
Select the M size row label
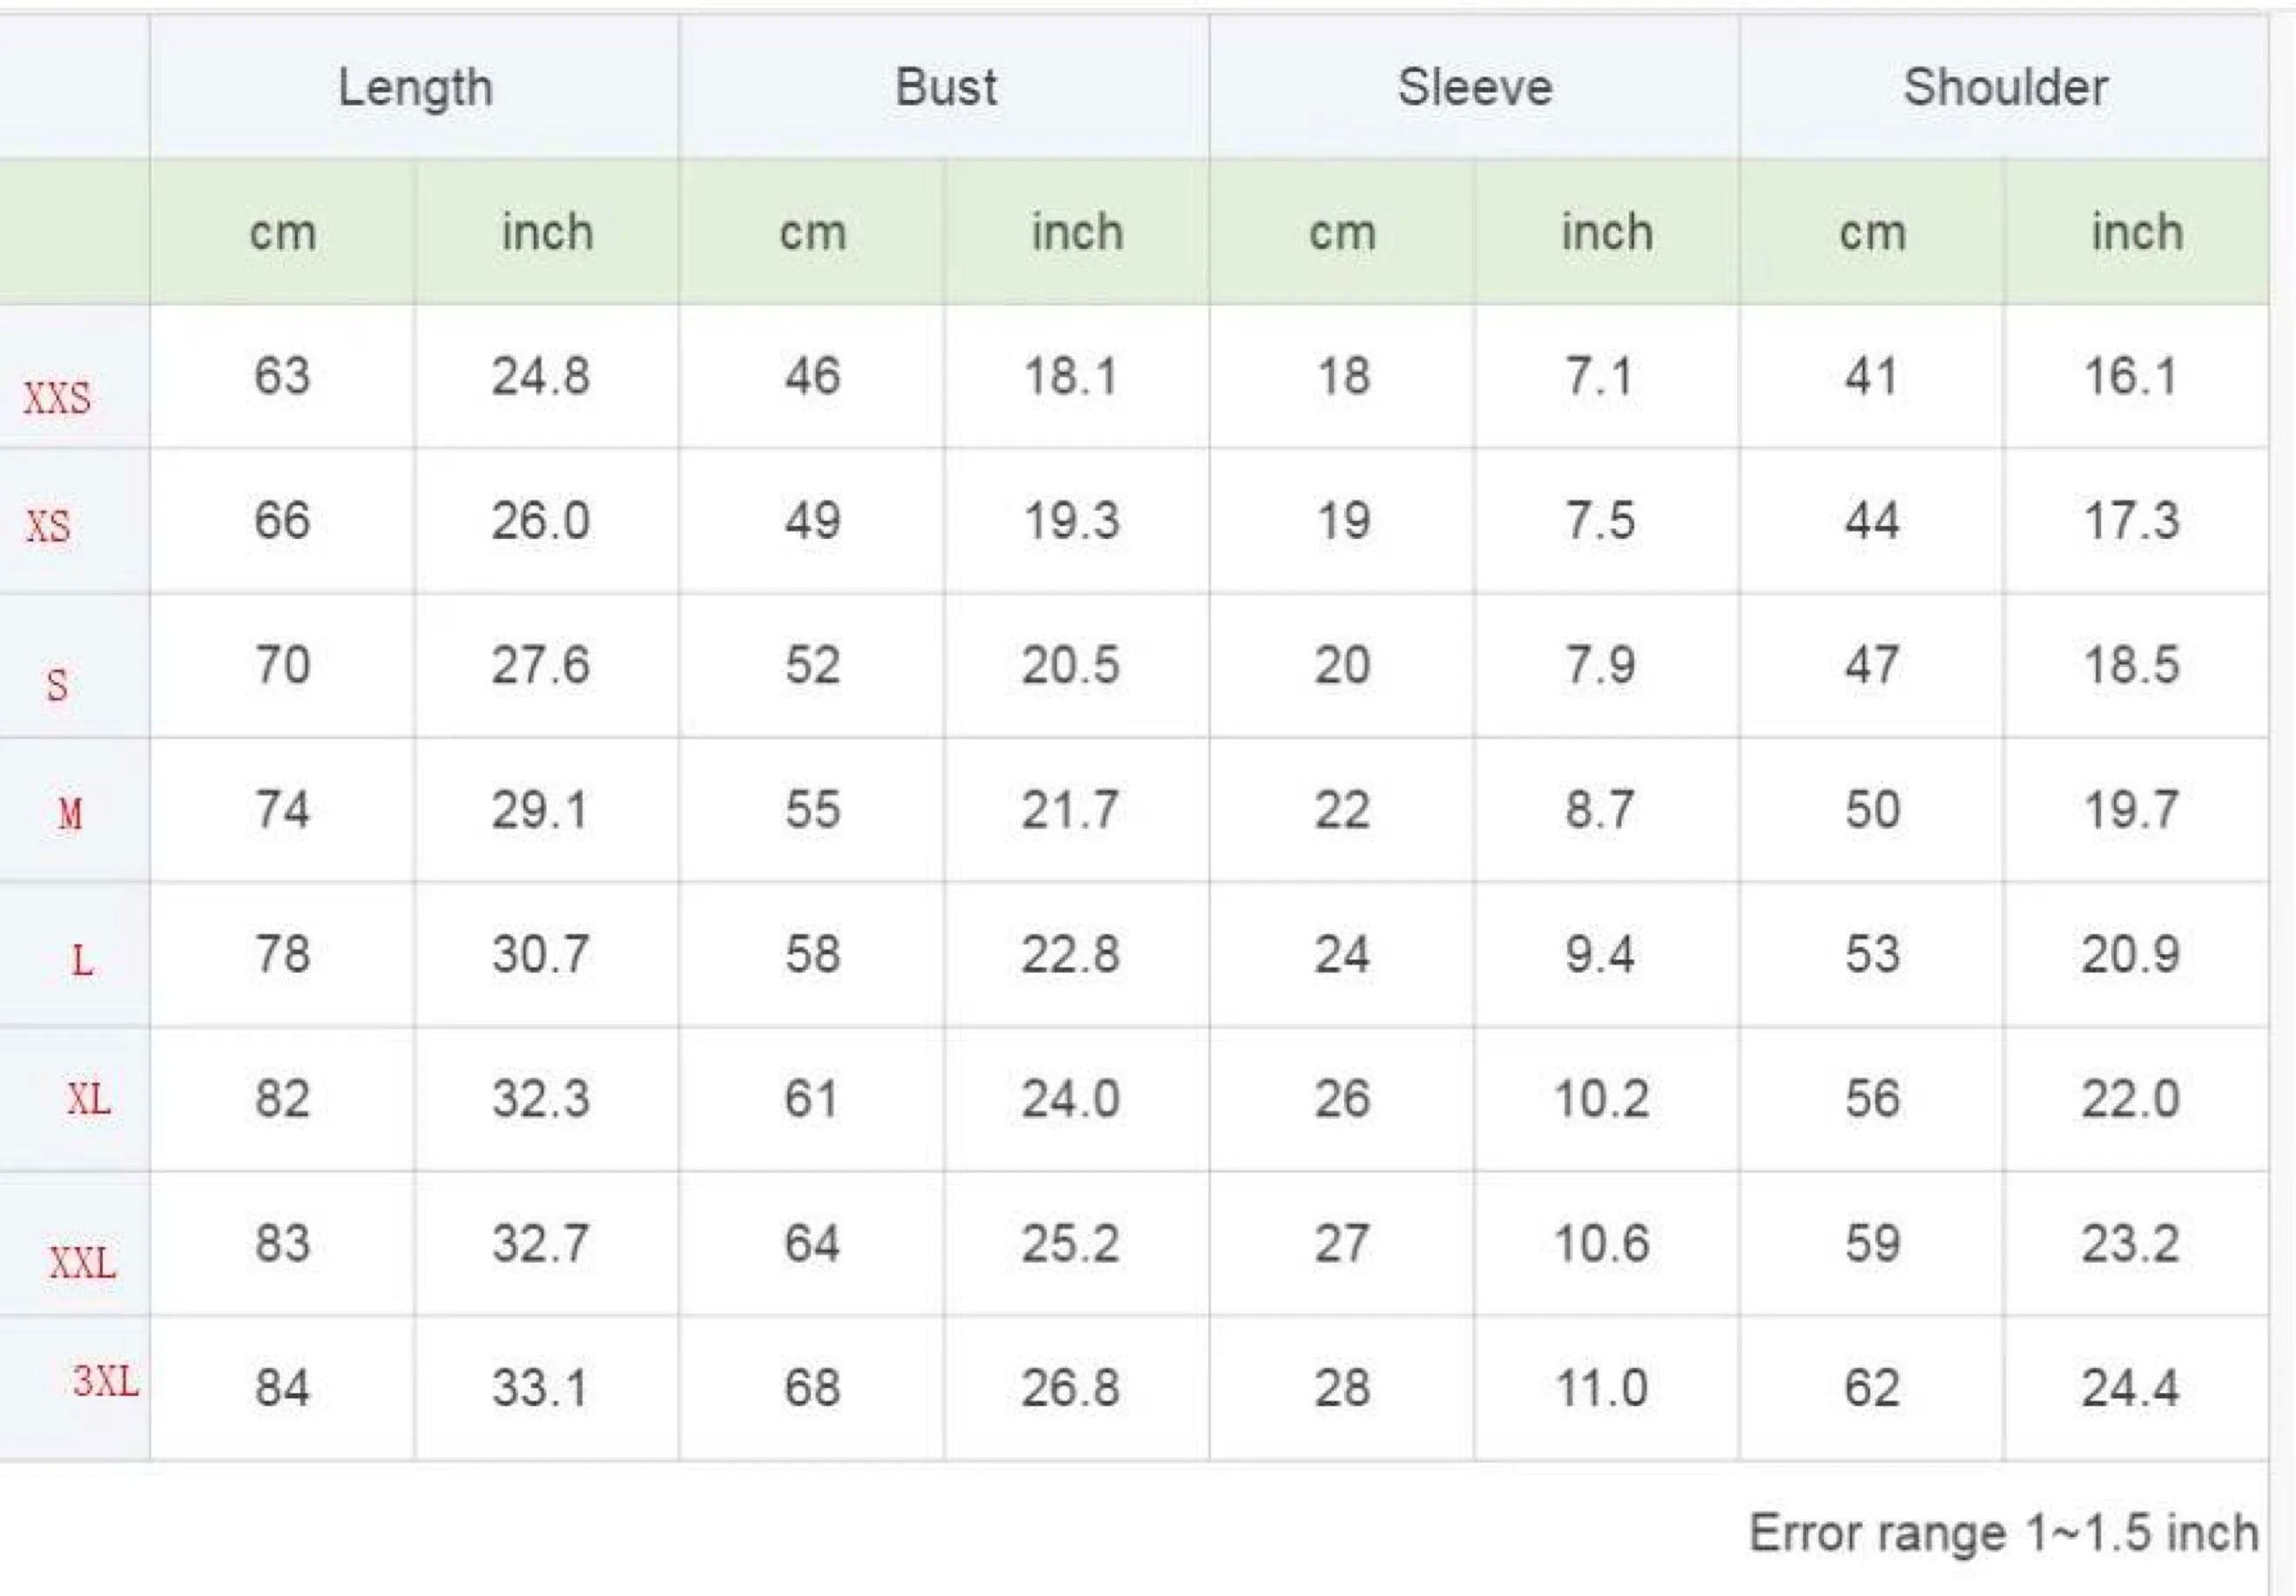point(70,813)
